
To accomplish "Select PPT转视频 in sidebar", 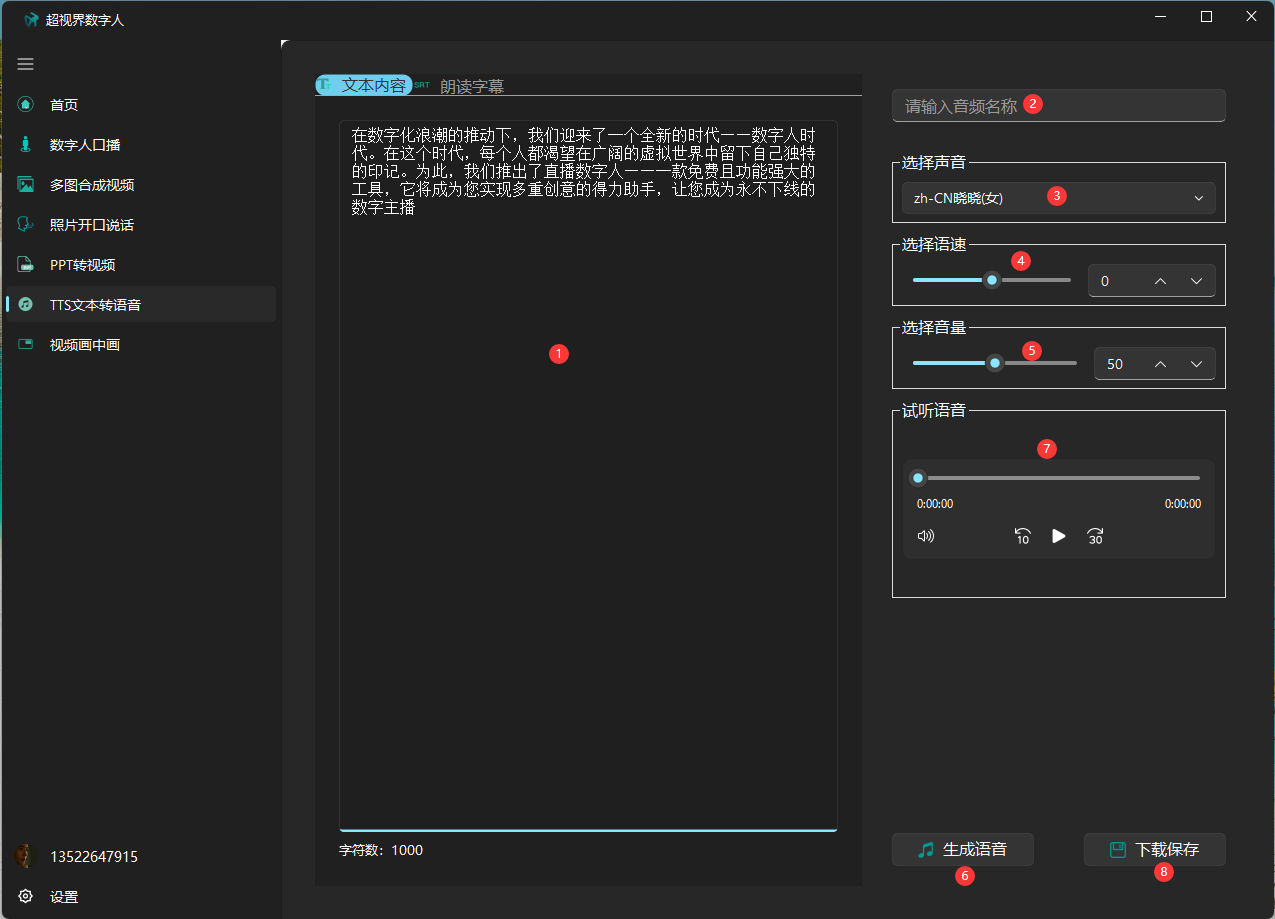I will coord(82,265).
